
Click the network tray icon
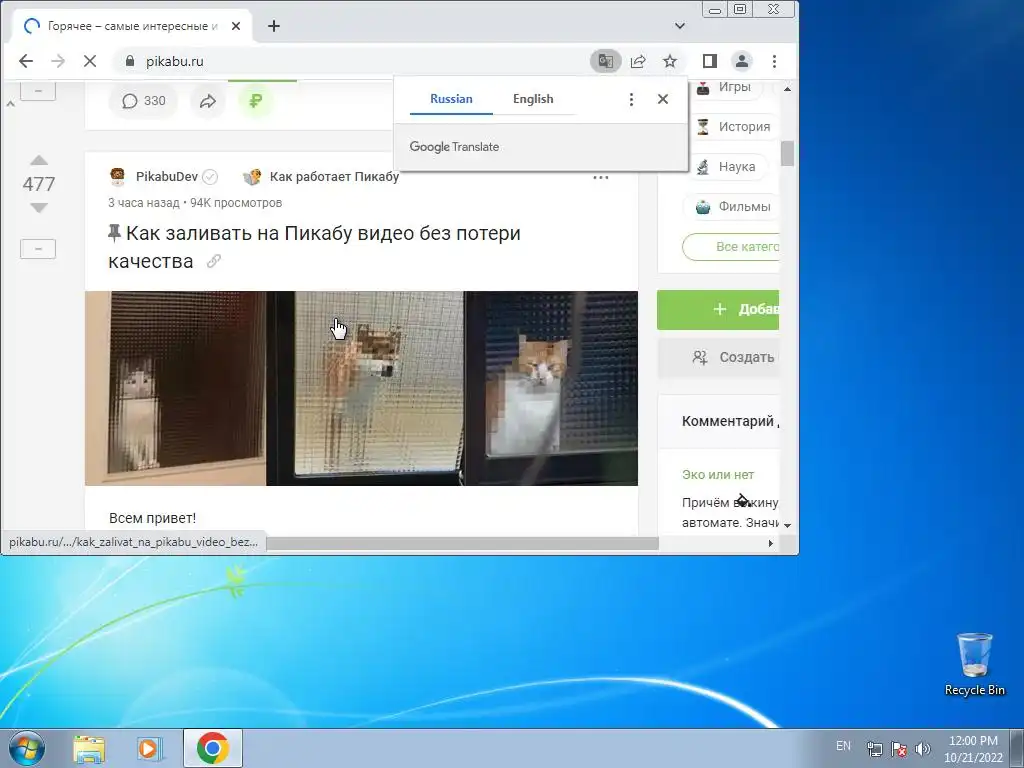pyautogui.click(x=874, y=748)
